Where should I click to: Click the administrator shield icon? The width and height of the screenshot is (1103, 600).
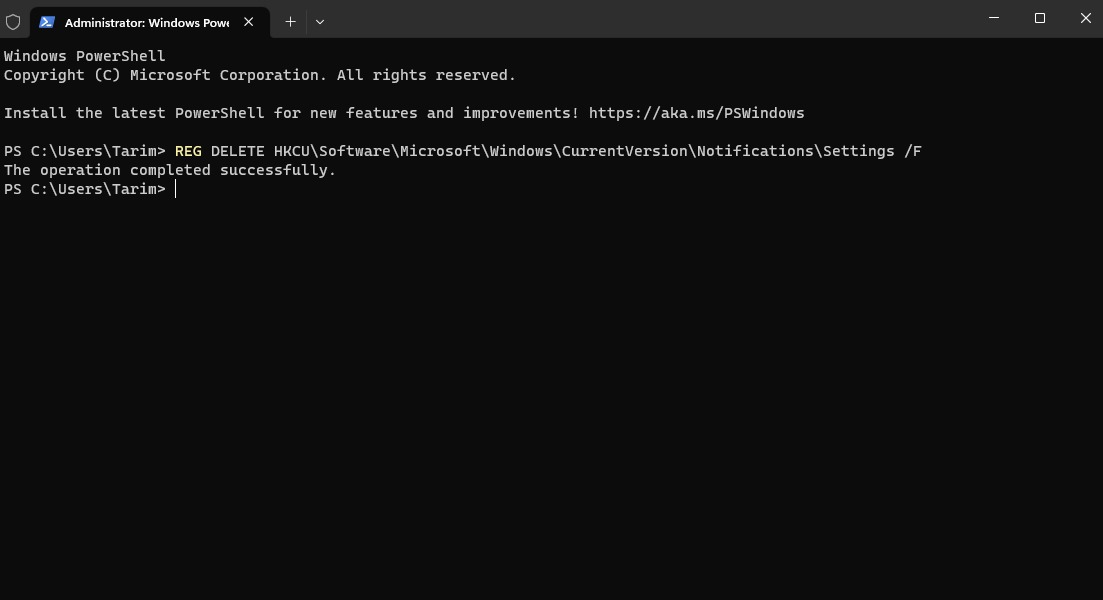click(13, 21)
